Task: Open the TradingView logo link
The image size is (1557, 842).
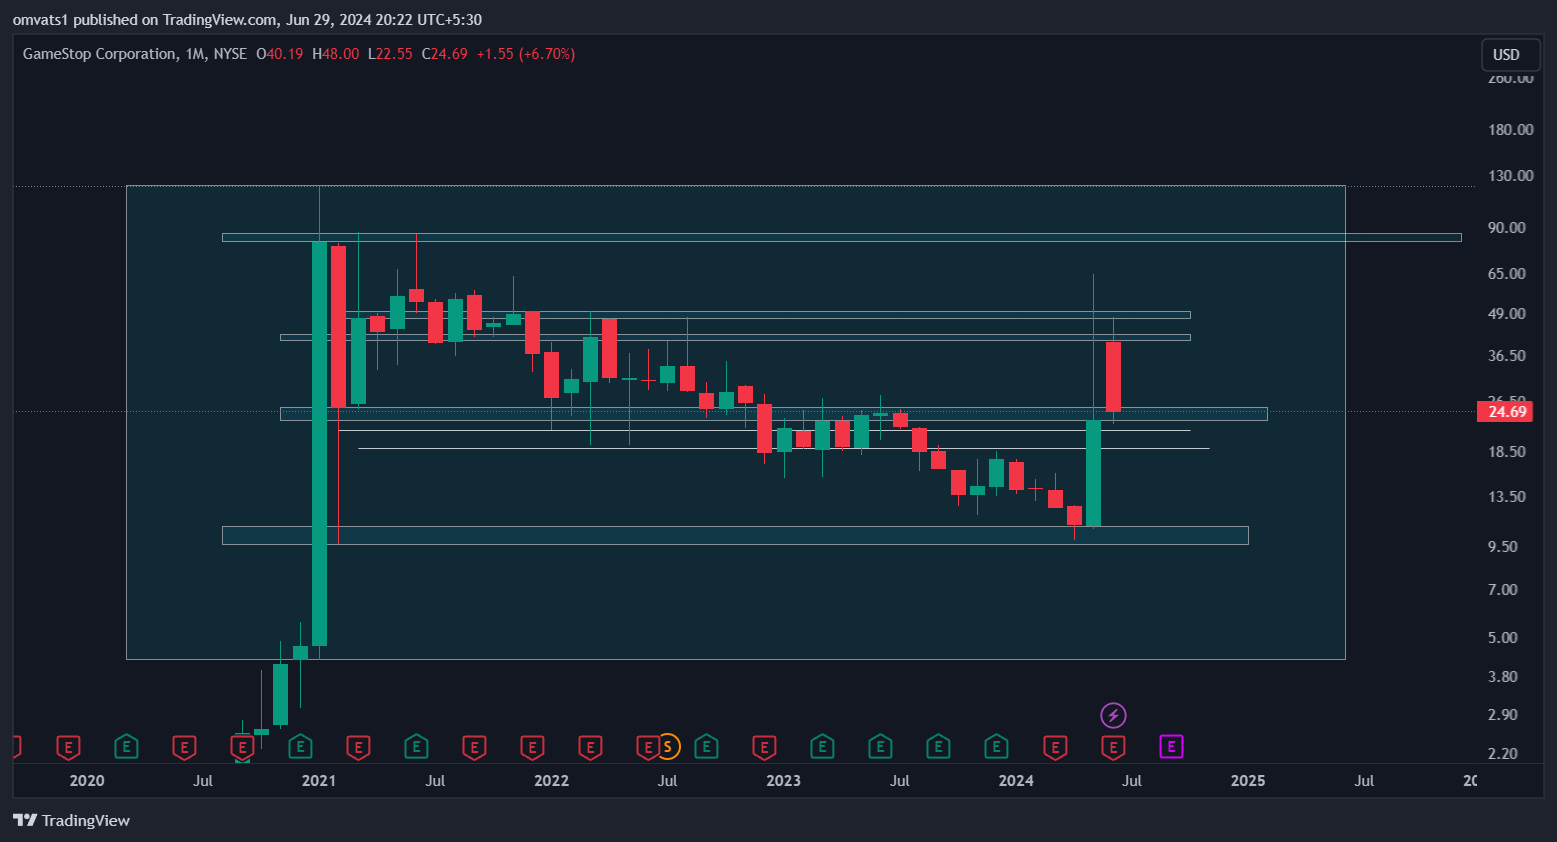Action: pos(71,821)
